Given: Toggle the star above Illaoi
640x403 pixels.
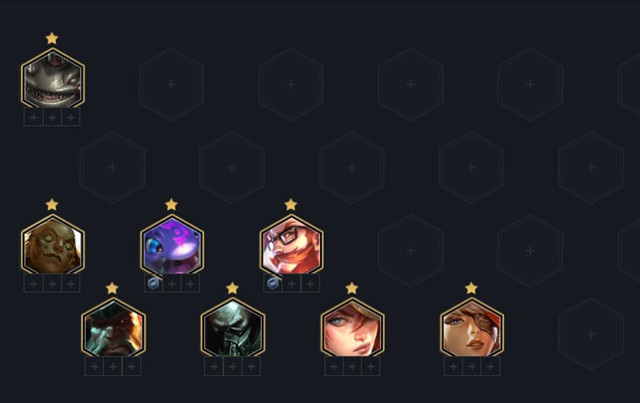Looking at the screenshot, I should [52, 204].
